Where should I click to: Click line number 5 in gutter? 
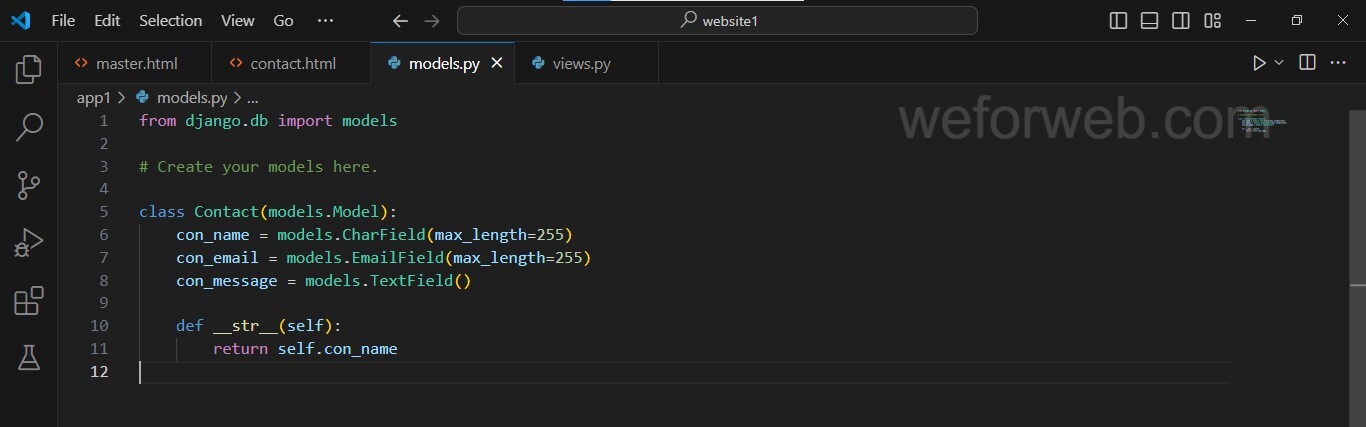[104, 212]
